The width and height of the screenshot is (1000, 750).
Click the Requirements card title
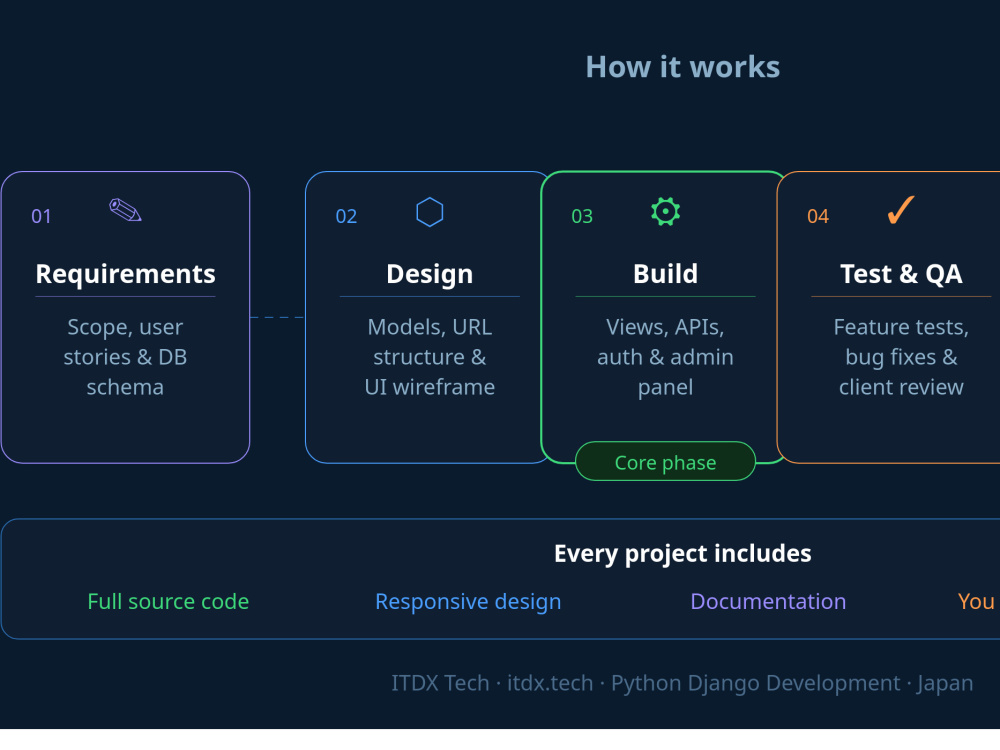pos(126,274)
